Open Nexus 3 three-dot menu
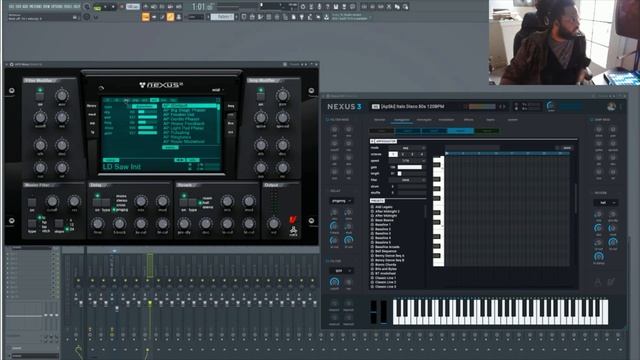Image resolution: width=640 pixels, height=360 pixels. tap(621, 107)
